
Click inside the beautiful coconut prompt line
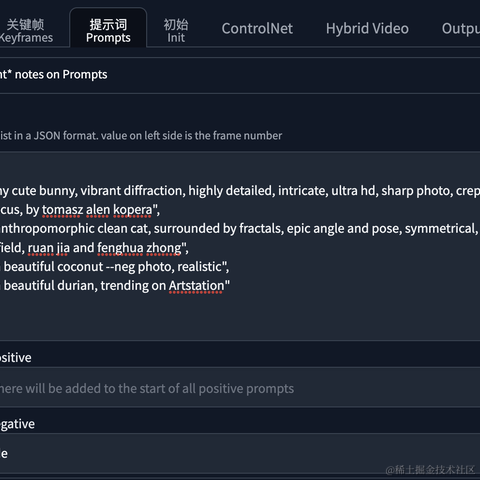coord(115,267)
